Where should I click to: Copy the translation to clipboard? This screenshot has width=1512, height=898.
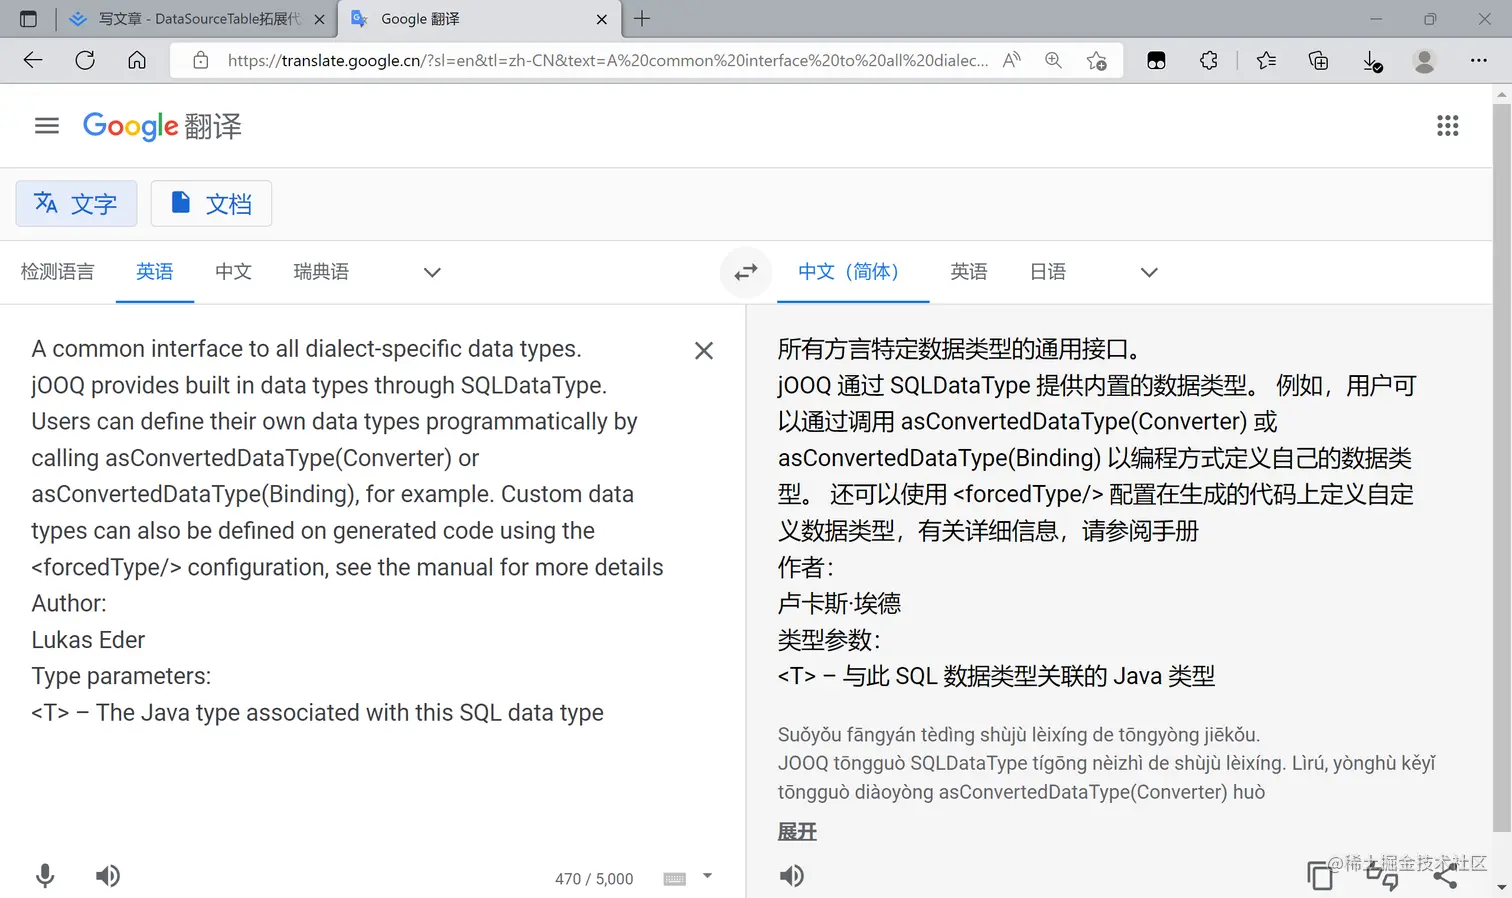coord(1321,876)
